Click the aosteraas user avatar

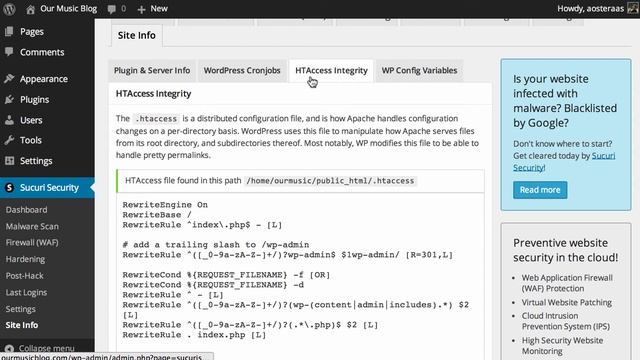633,8
